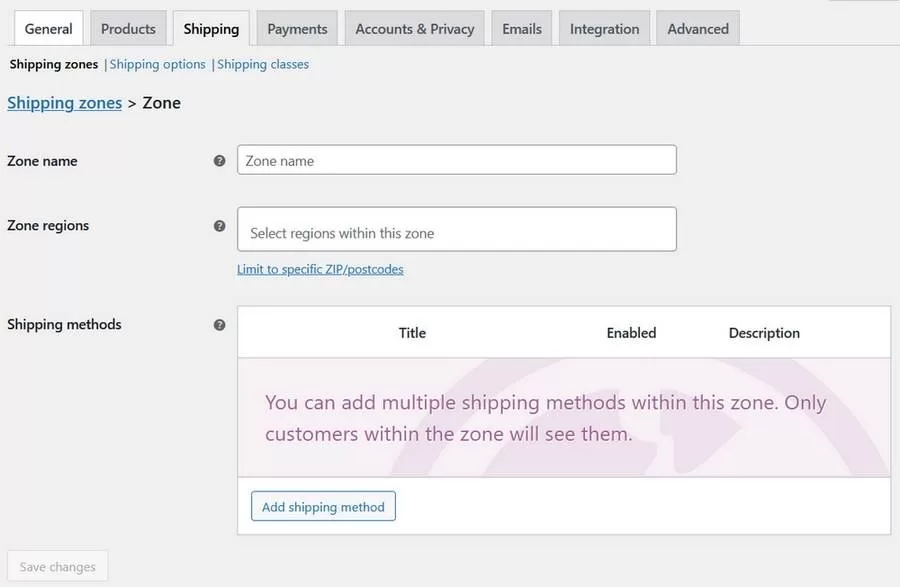Open the Shipping options subsection

pyautogui.click(x=158, y=64)
